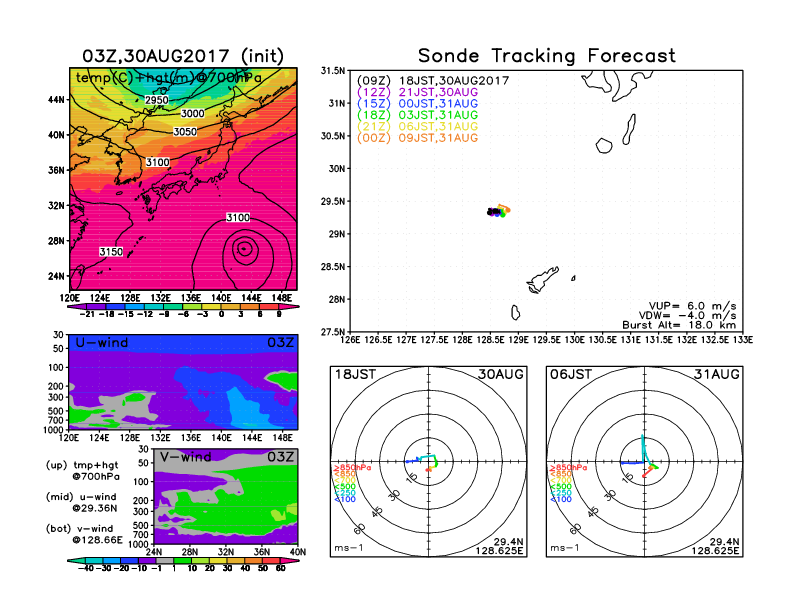792x612 pixels.
Task: Click the 'U-wind' panel label
Action: coord(102,342)
